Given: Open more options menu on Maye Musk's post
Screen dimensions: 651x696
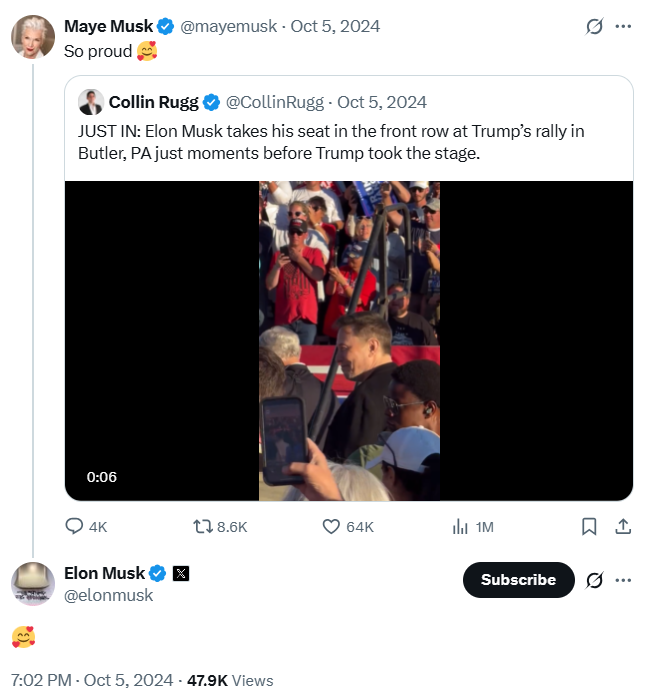Looking at the screenshot, I should pos(623,27).
